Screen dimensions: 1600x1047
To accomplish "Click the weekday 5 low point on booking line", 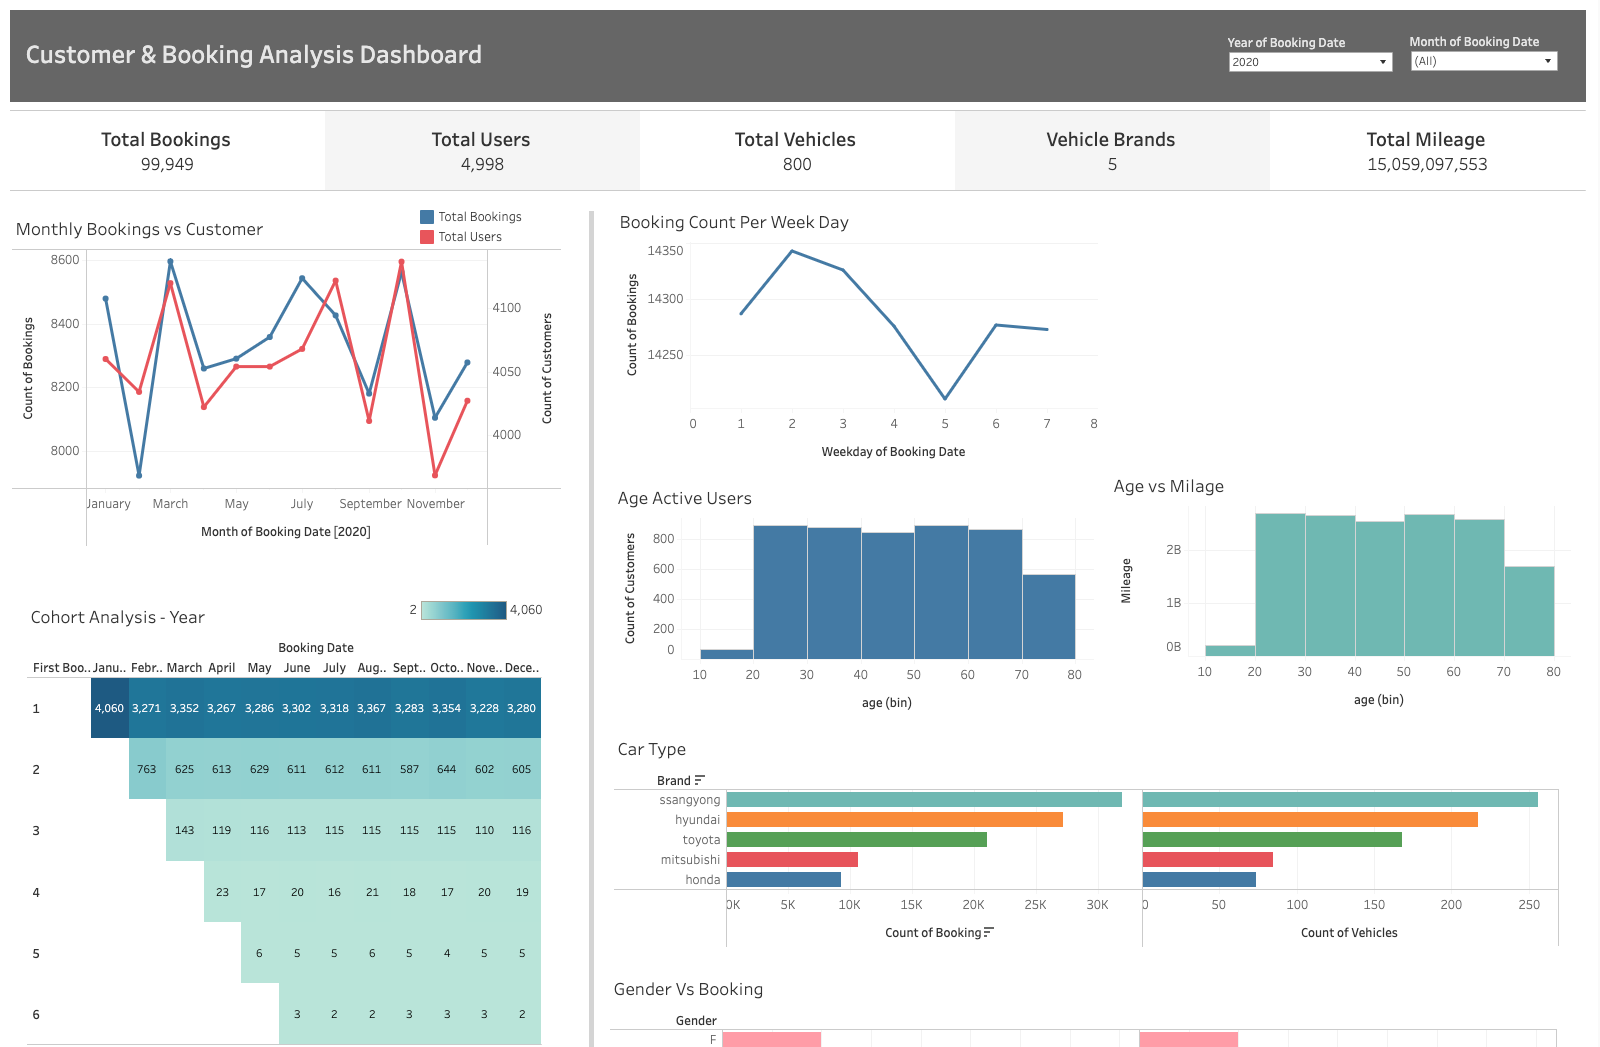I will tap(945, 399).
